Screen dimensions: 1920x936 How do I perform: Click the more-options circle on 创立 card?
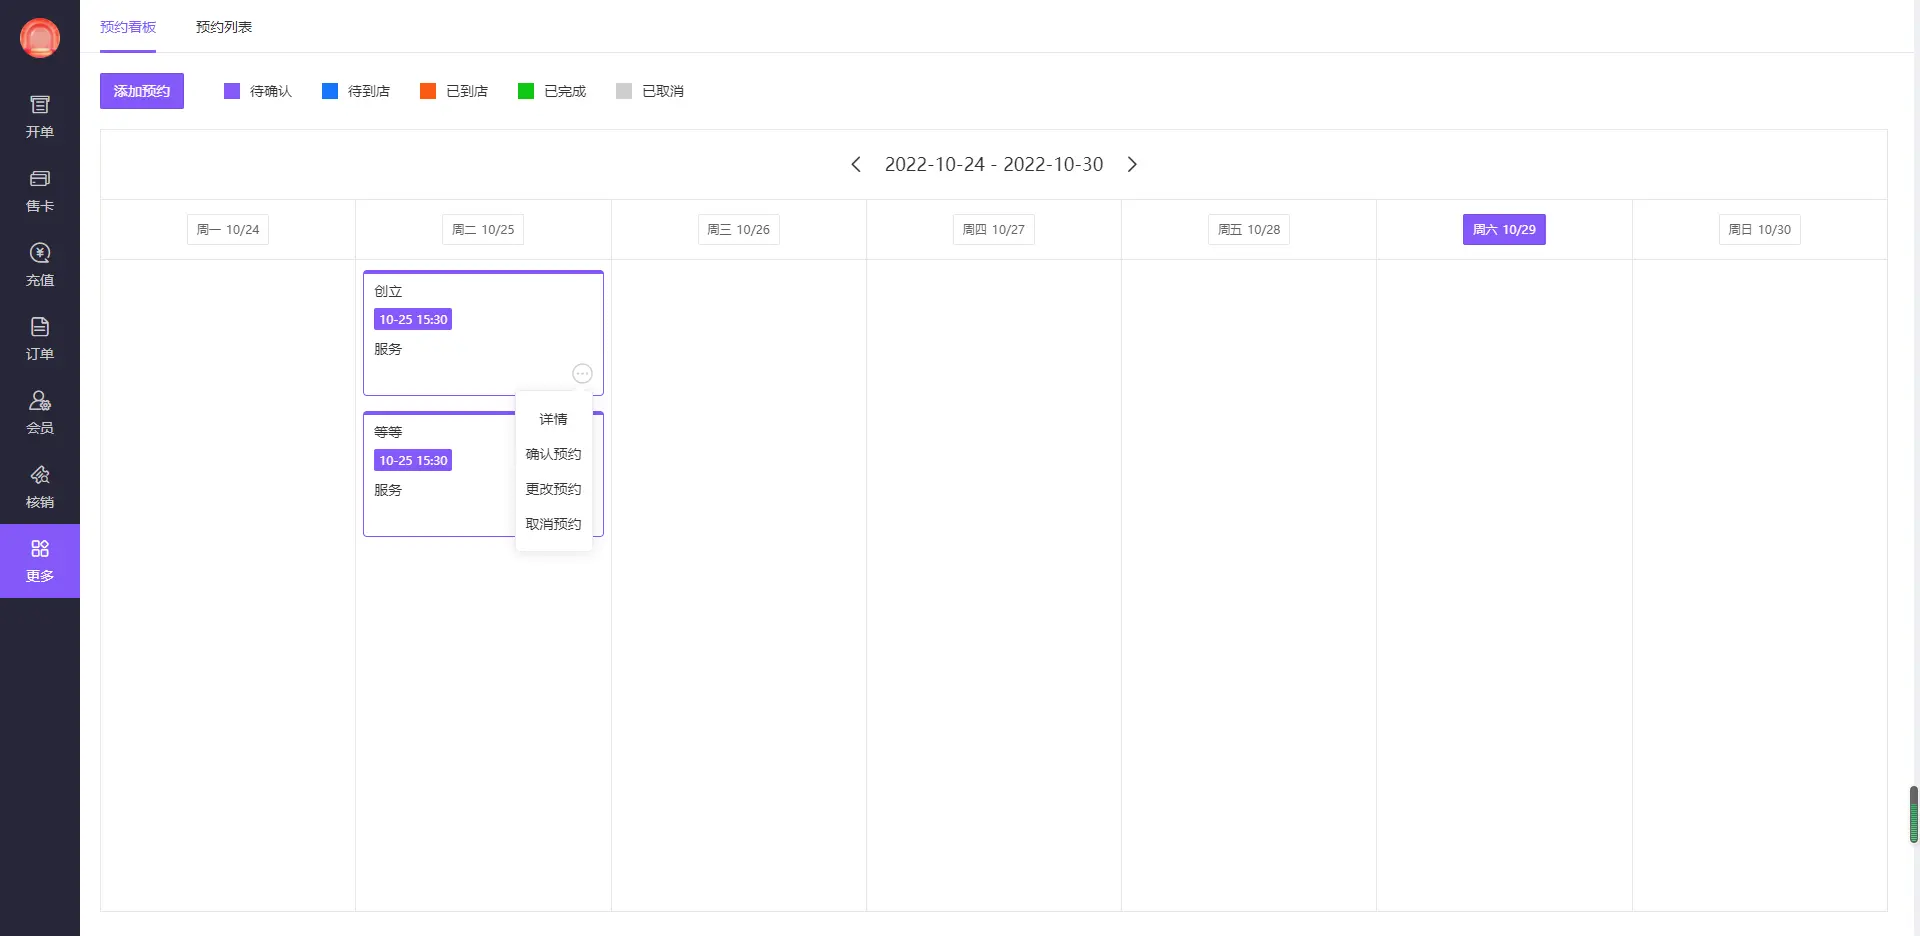(582, 373)
